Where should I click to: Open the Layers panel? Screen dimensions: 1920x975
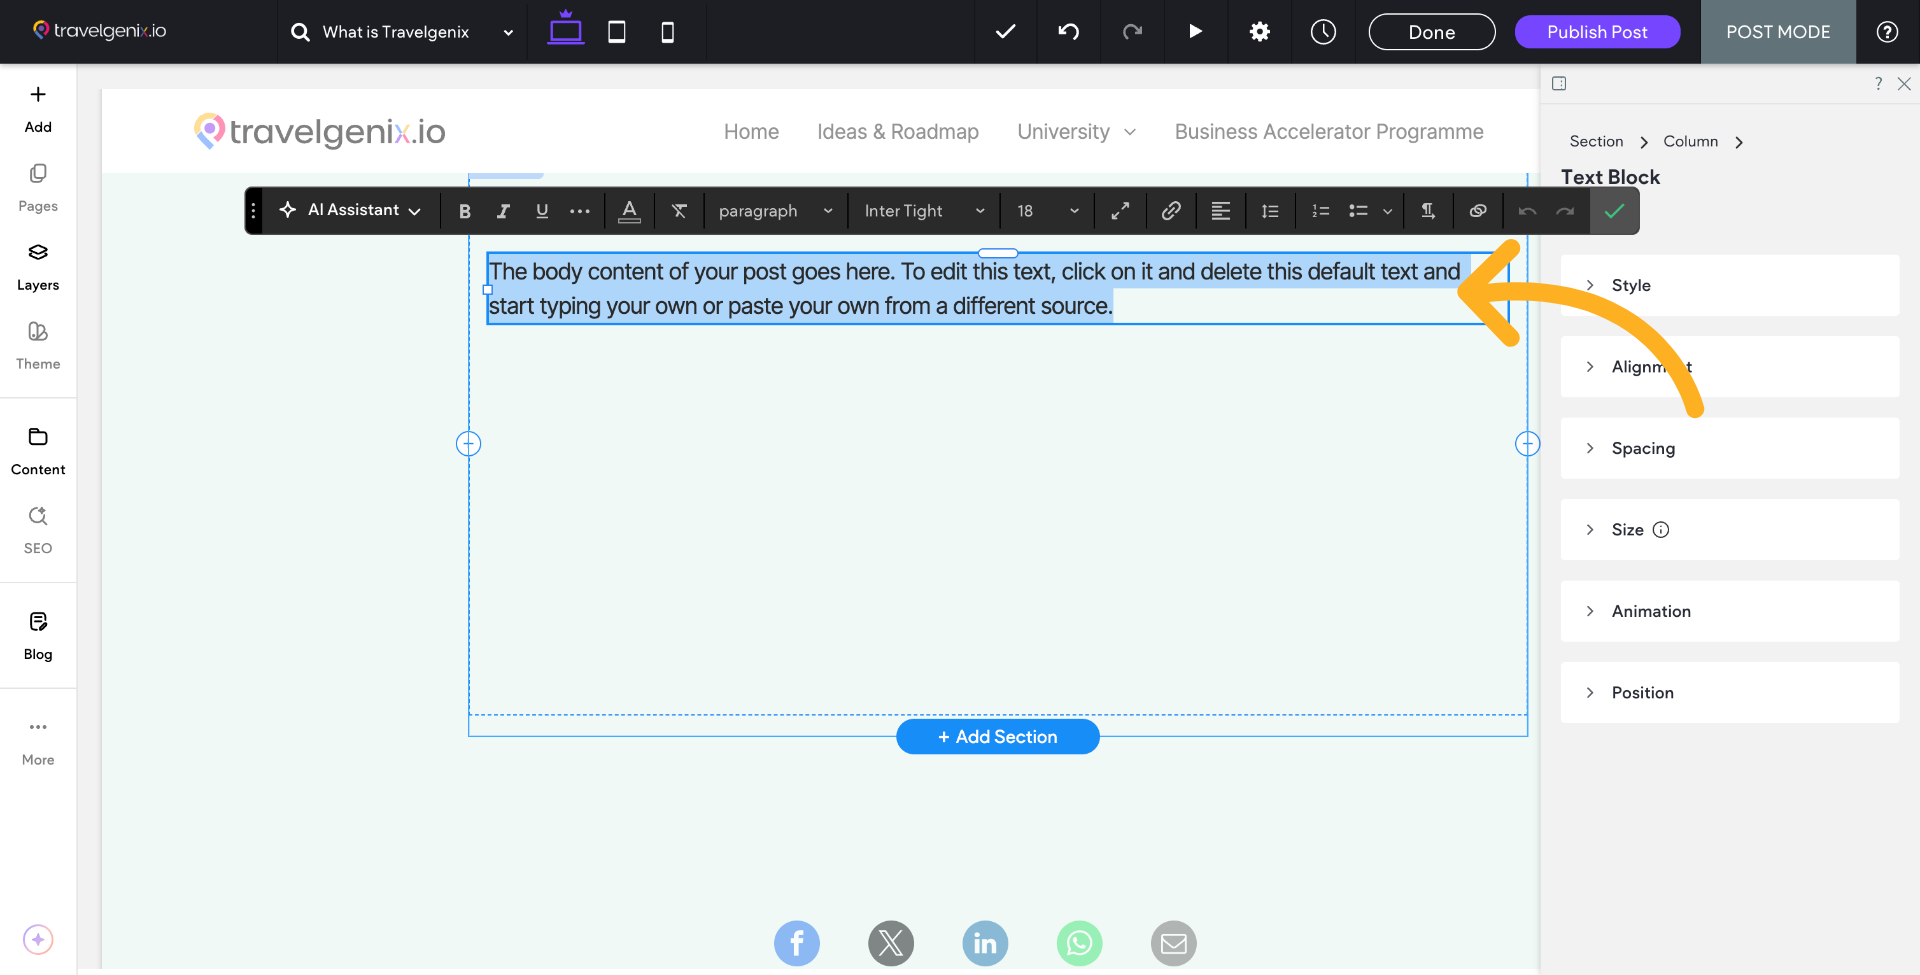(x=37, y=265)
